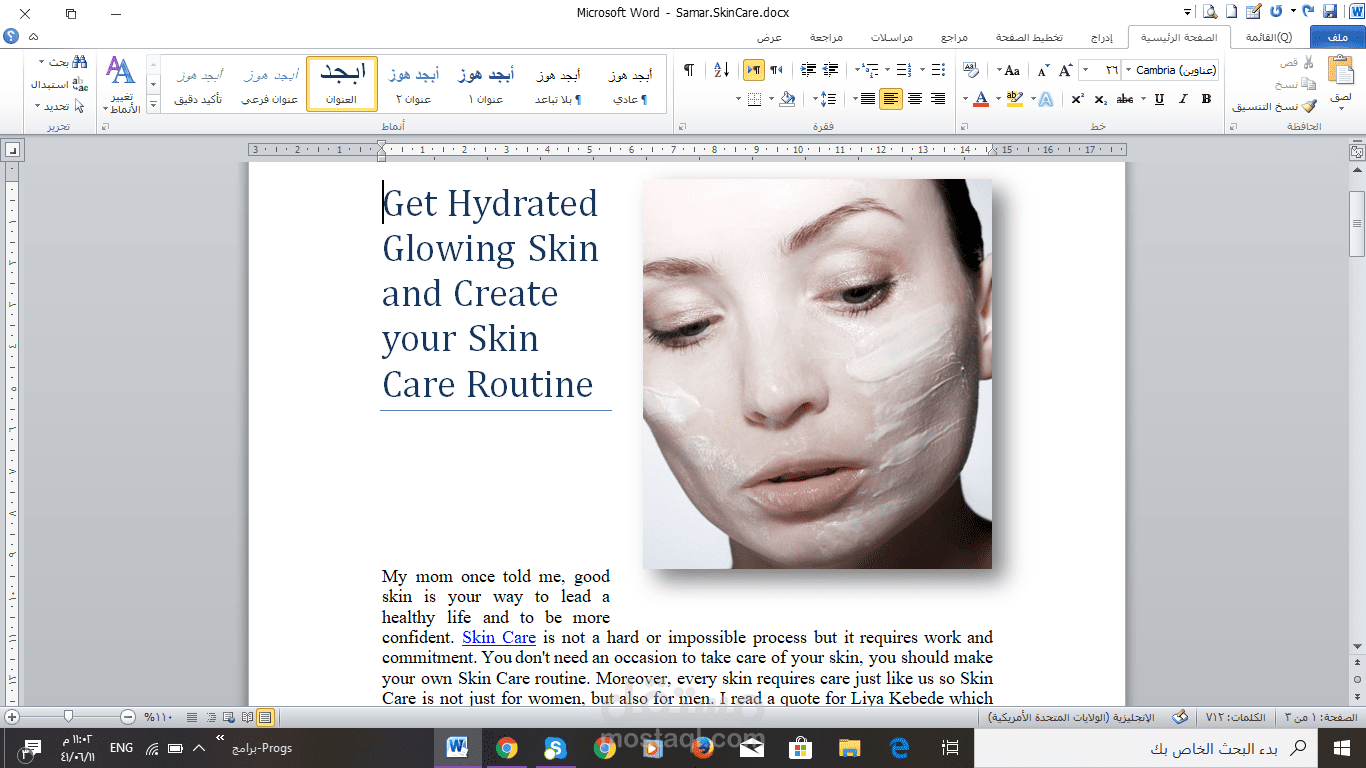Click the Sort A-Z icon

(721, 70)
